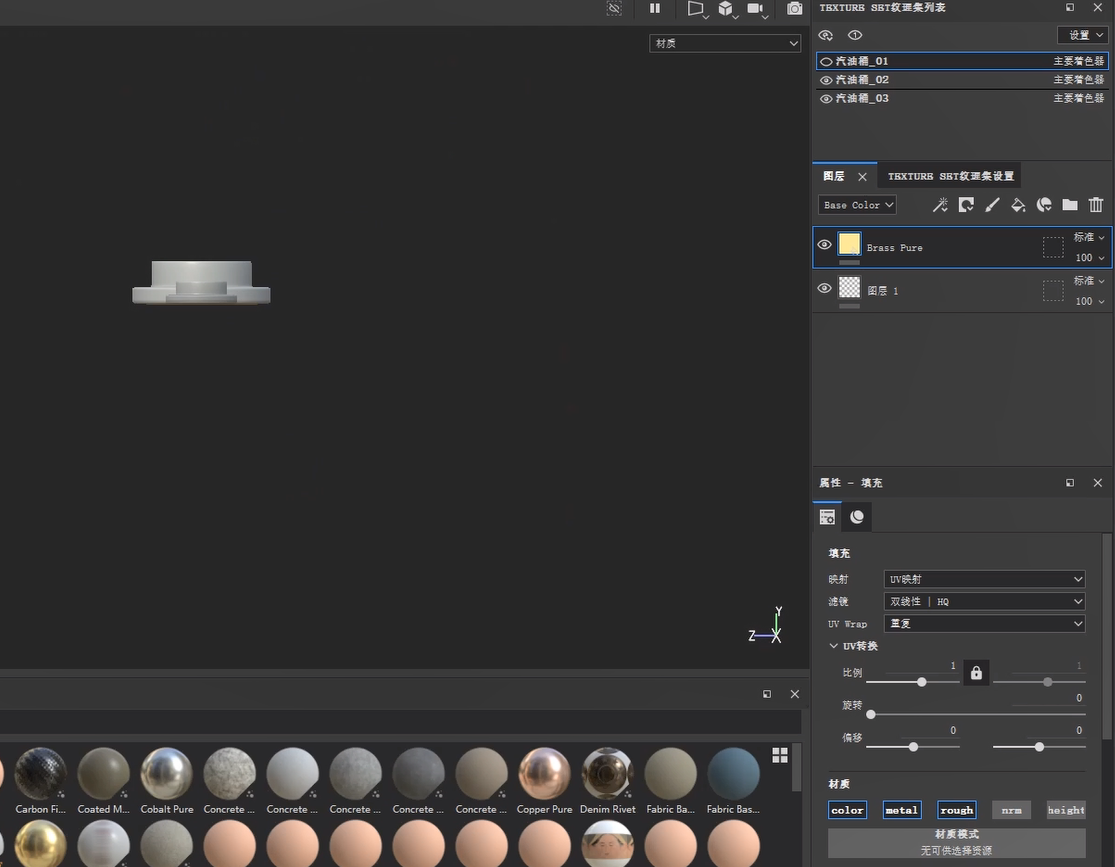The width and height of the screenshot is (1115, 867).
Task: Open the material properties tab with sphere icon
Action: point(857,517)
